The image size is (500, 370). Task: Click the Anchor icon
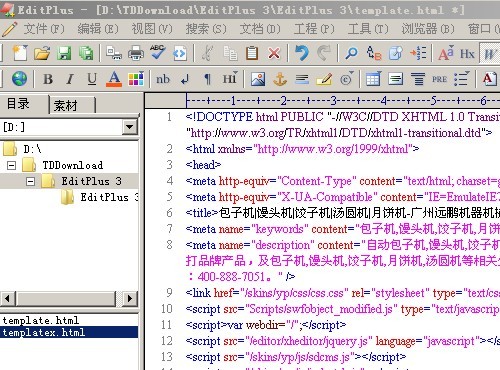pyautogui.click(x=280, y=79)
